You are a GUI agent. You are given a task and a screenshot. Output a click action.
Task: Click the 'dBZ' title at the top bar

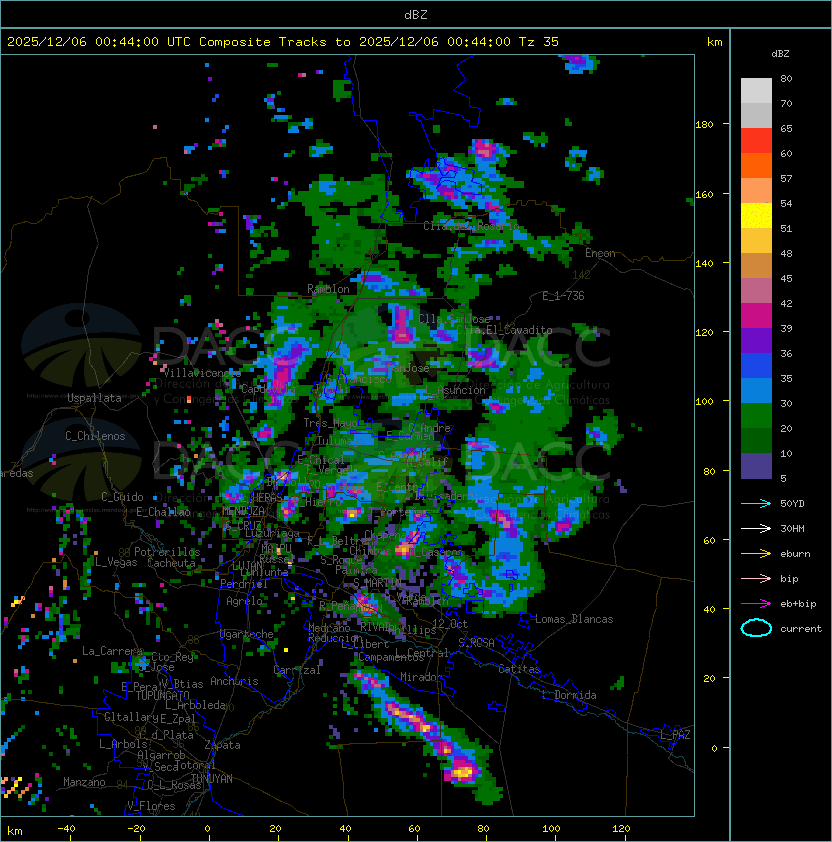point(416,15)
